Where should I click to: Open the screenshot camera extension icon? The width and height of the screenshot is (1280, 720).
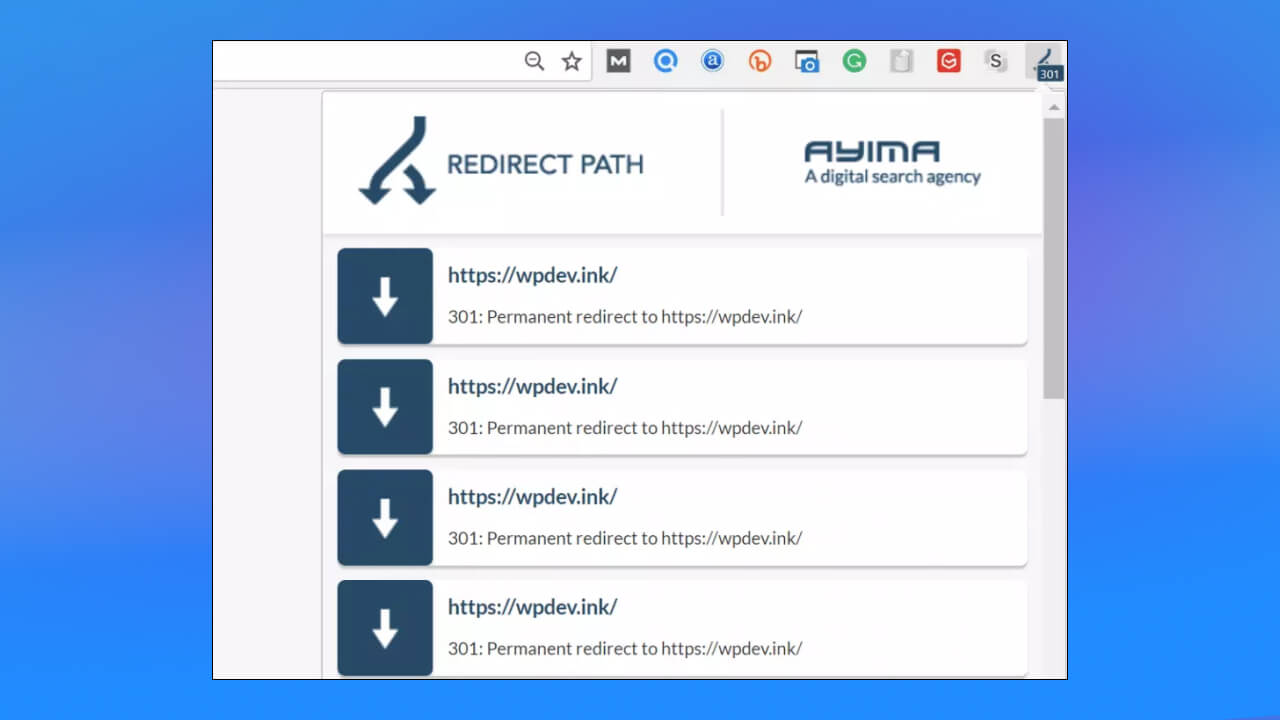(806, 62)
